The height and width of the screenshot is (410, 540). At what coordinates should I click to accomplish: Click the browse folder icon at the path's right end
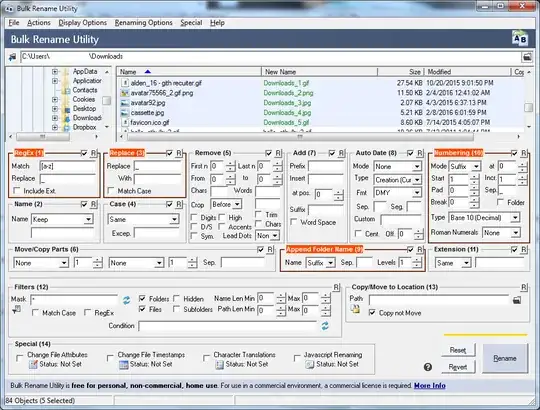click(527, 57)
